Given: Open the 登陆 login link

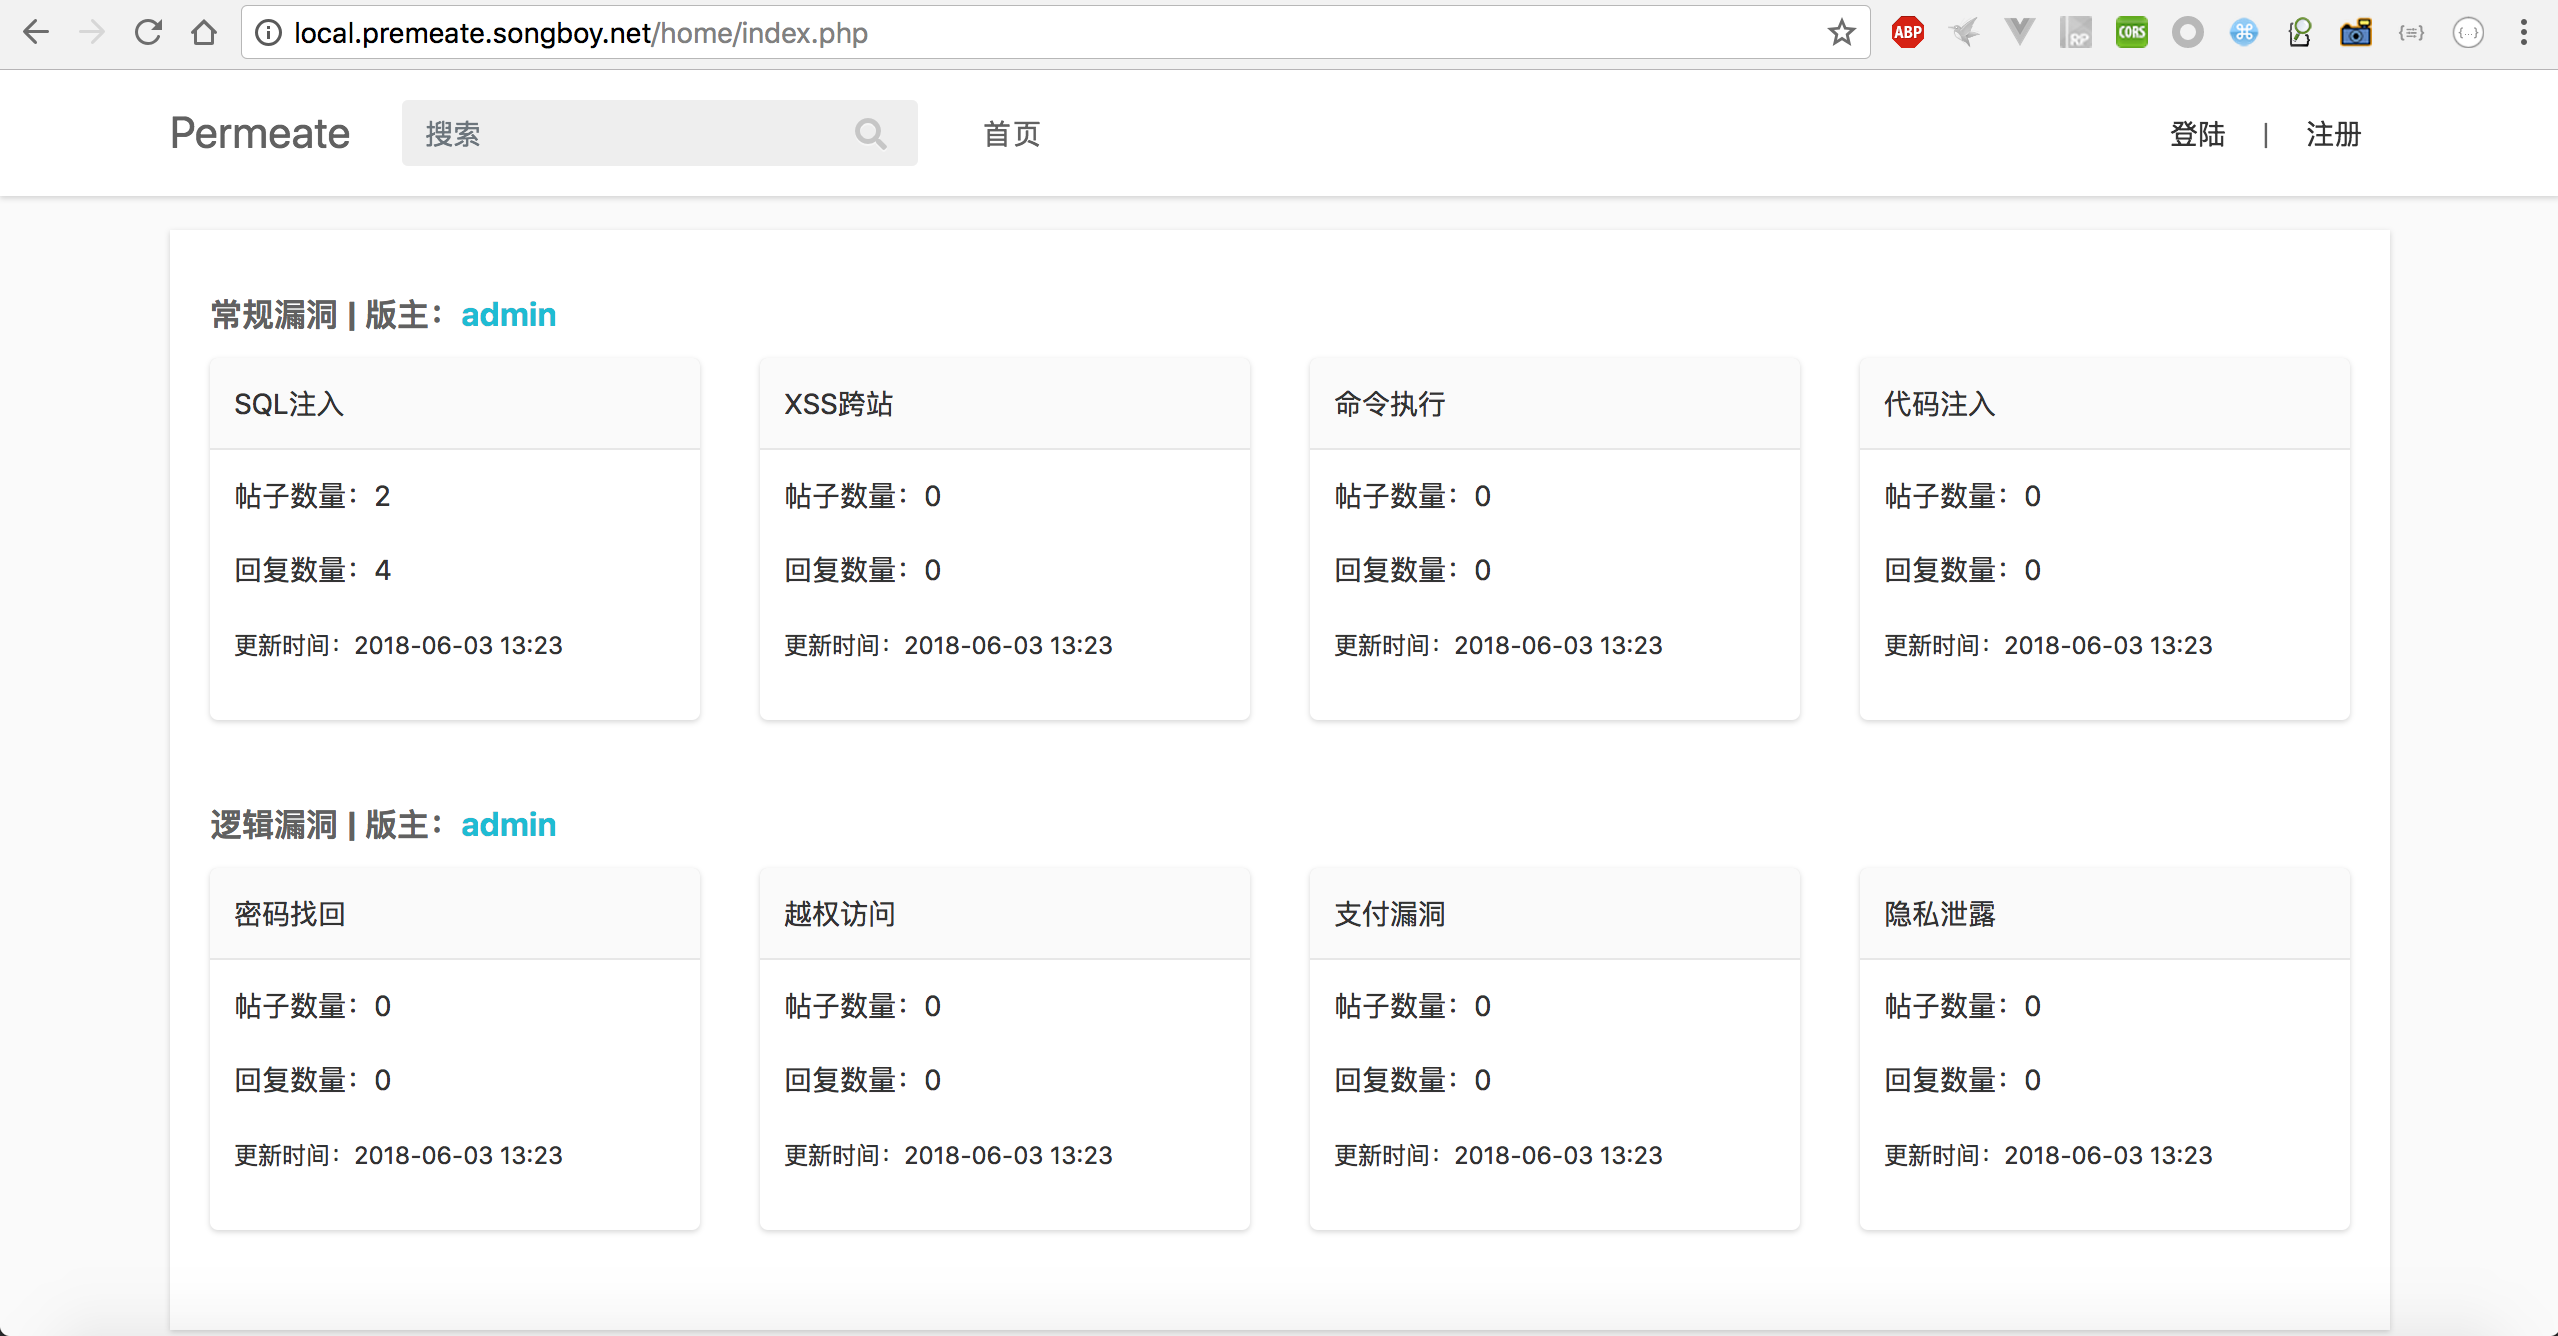Looking at the screenshot, I should click(2197, 134).
